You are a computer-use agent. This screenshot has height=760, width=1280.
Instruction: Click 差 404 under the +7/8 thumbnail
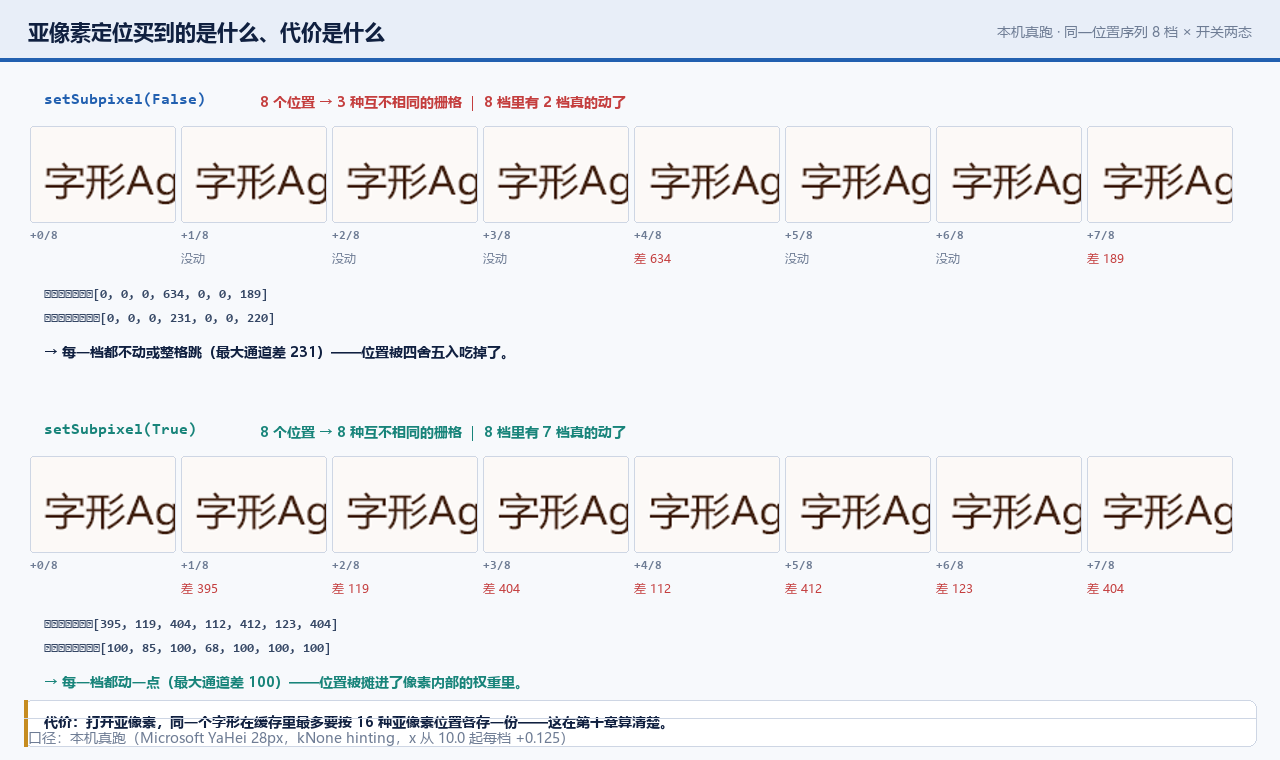(1105, 589)
